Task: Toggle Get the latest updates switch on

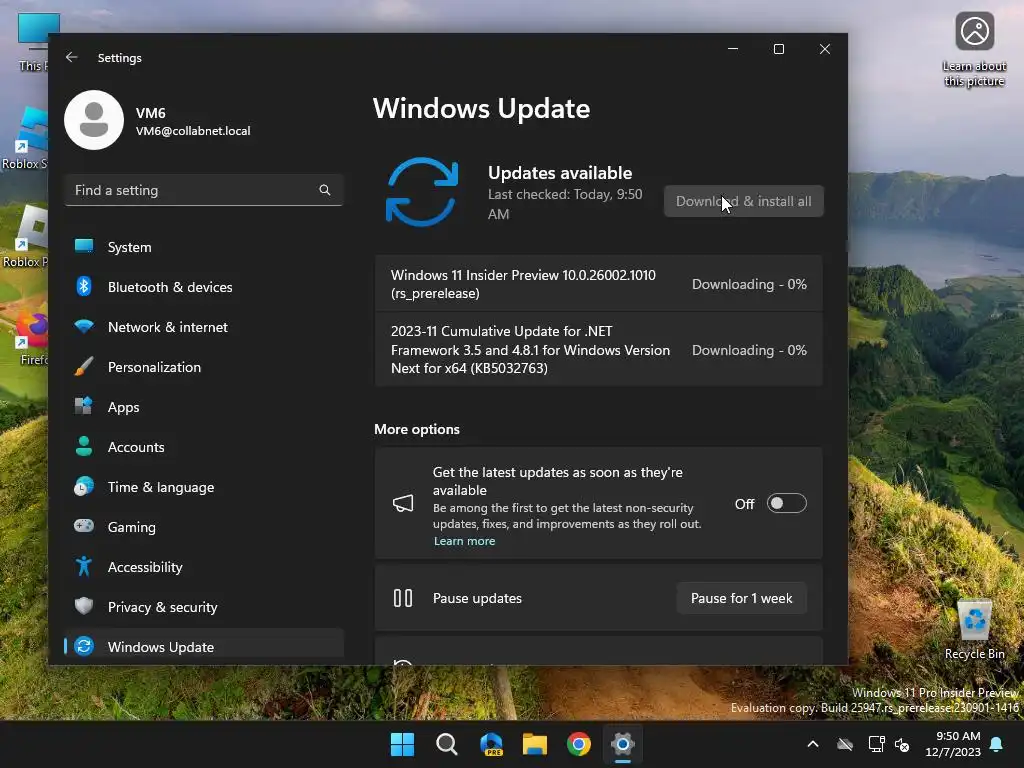Action: 786,504
